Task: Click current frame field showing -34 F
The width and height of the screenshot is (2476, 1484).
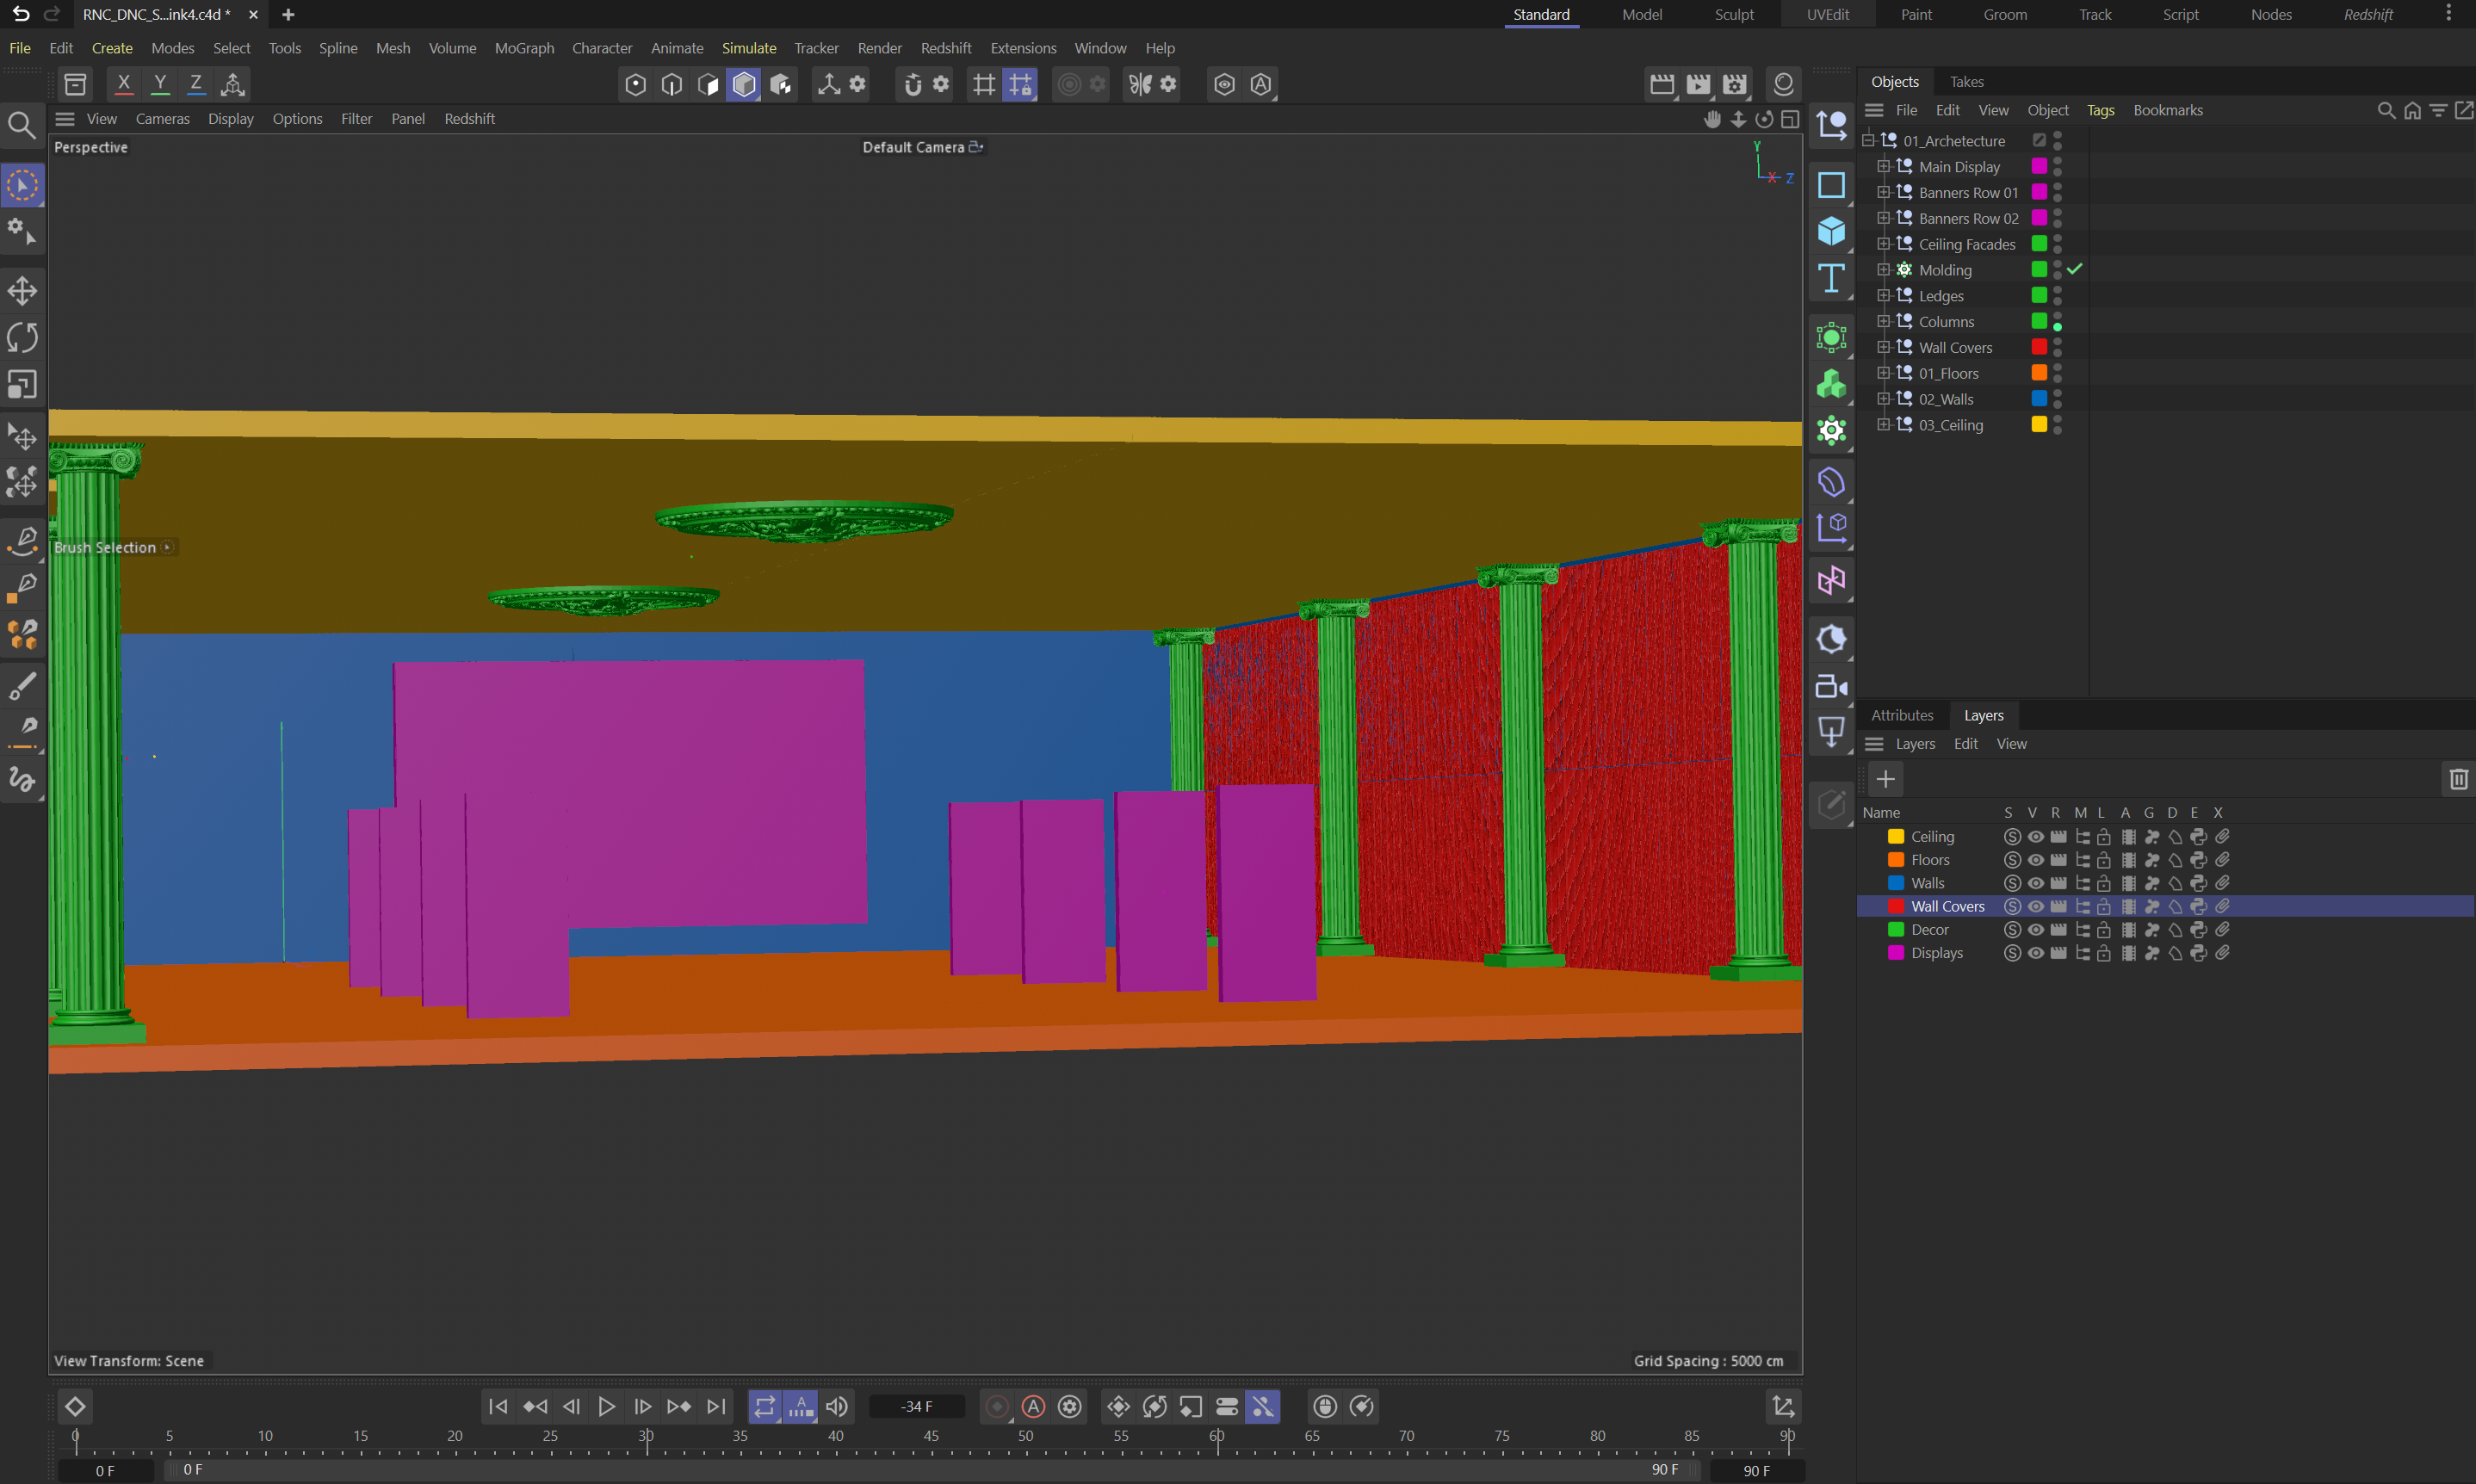Action: [x=916, y=1407]
